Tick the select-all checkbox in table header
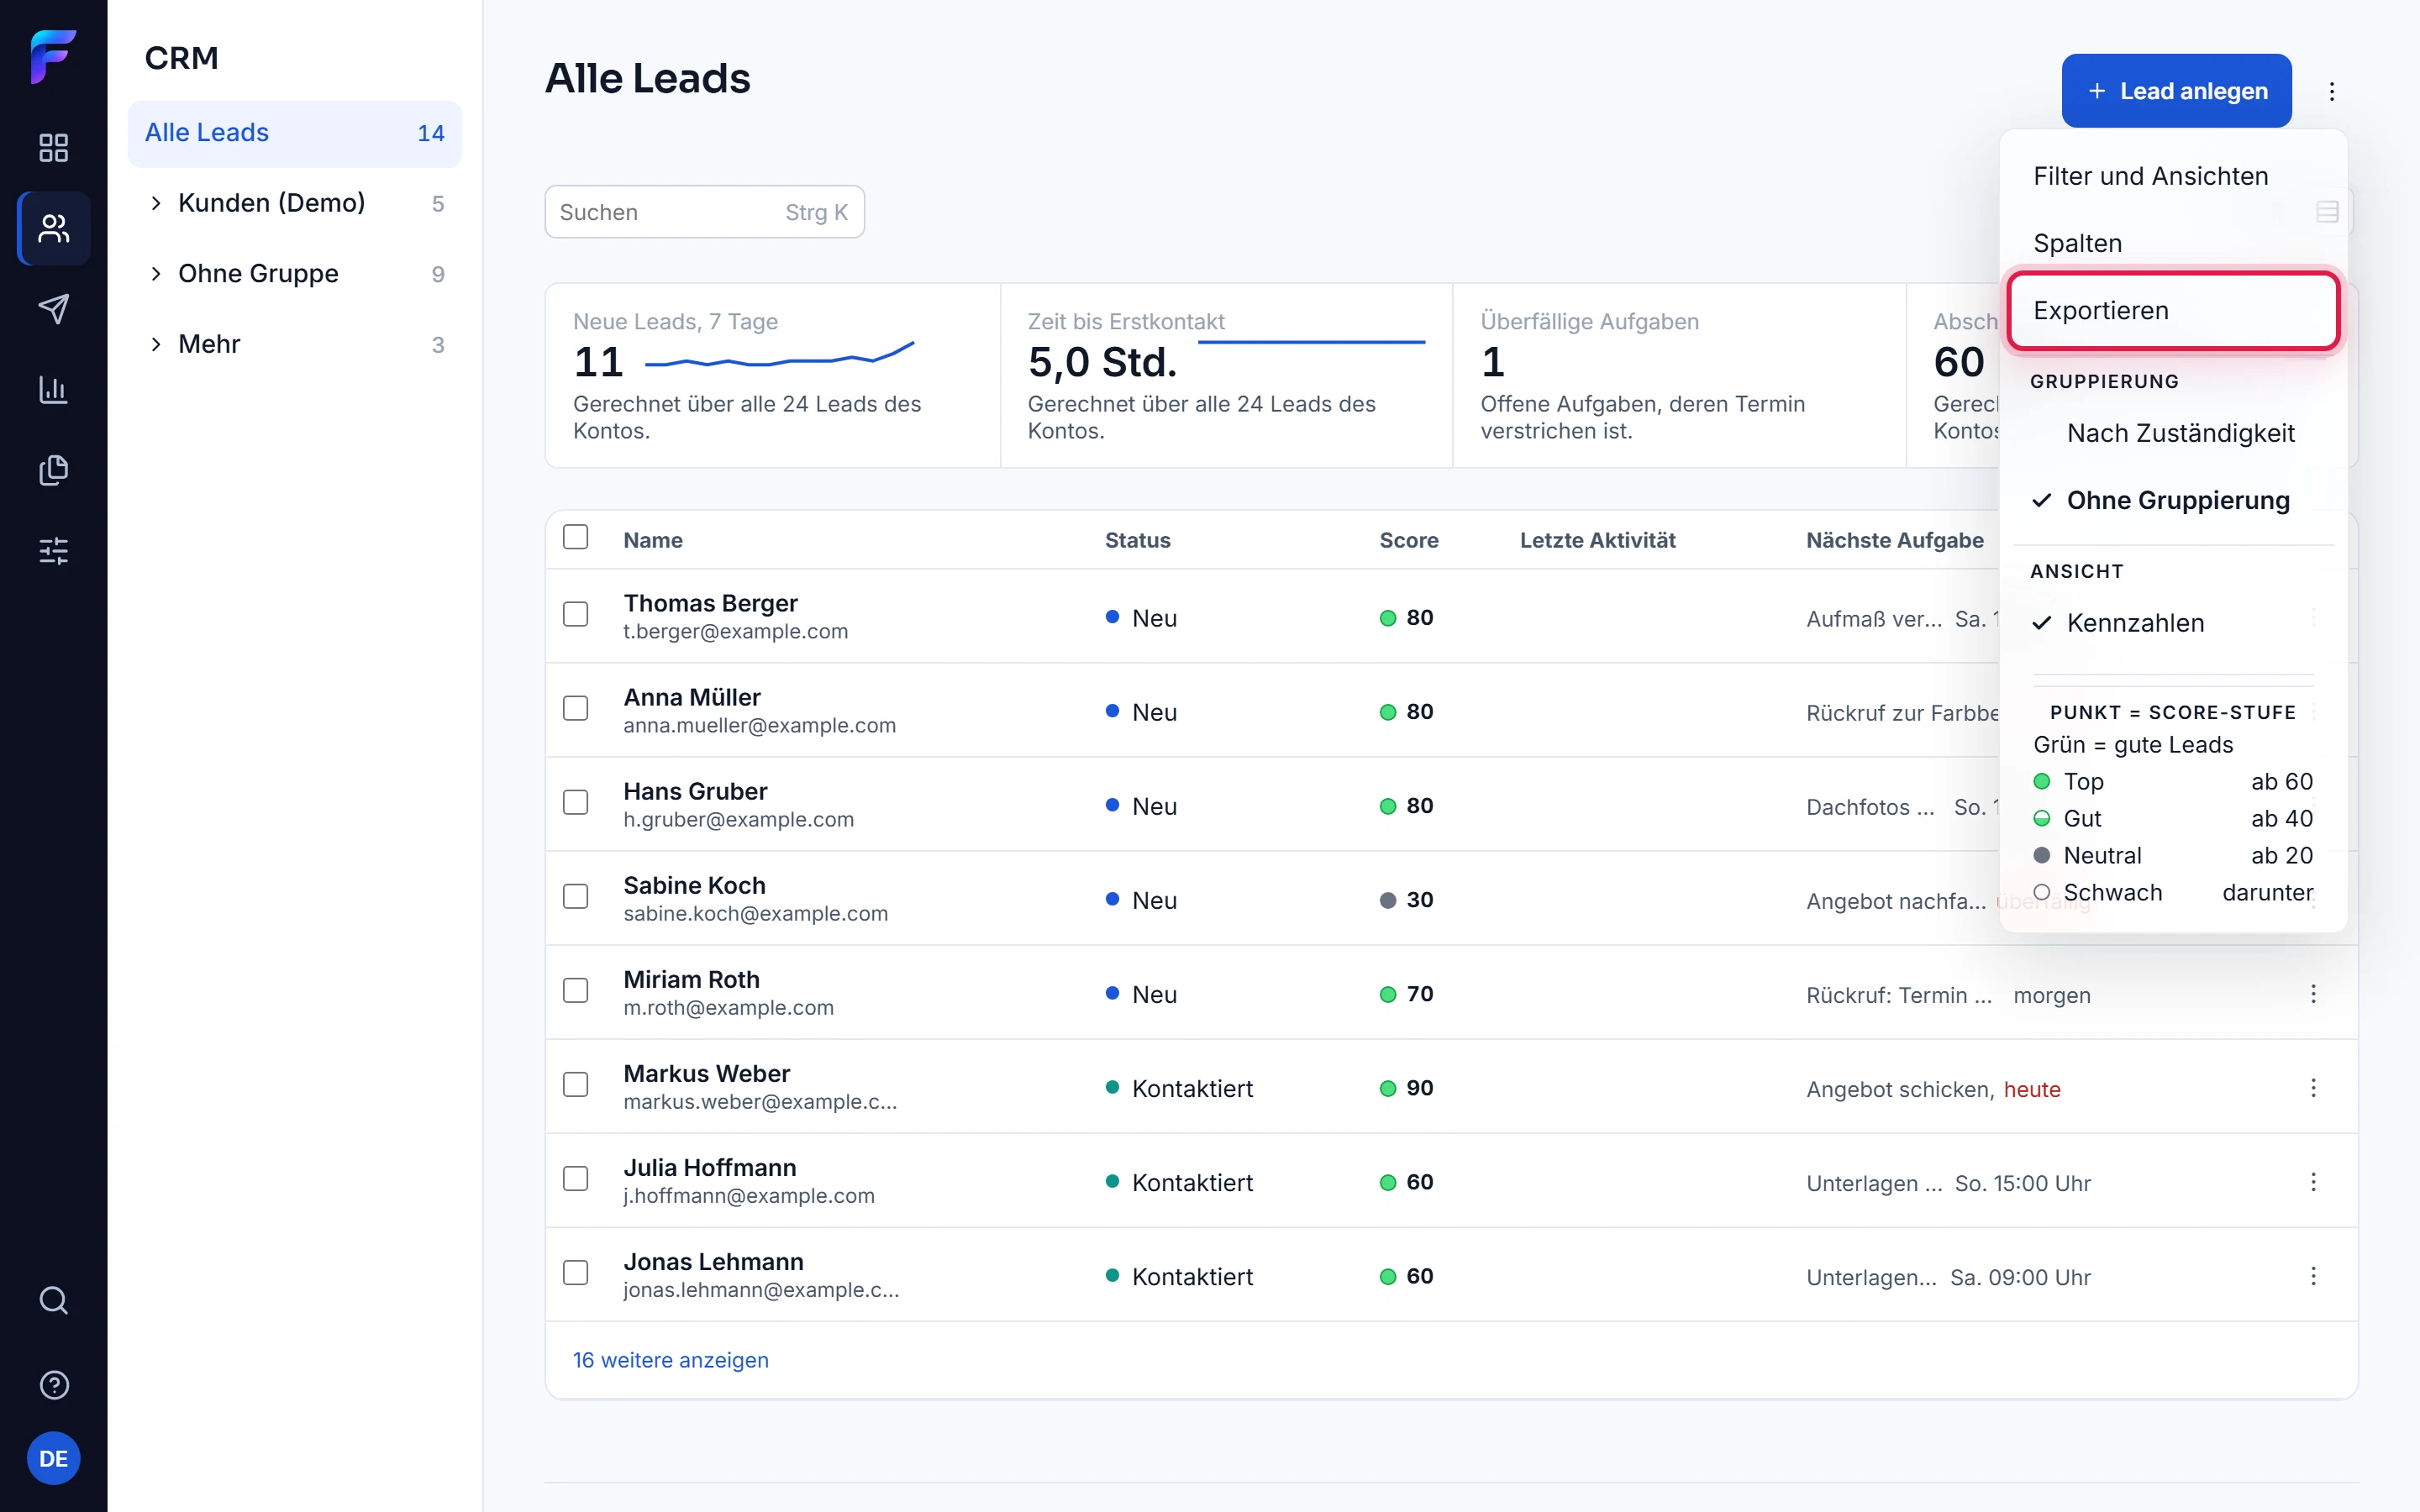 point(575,537)
